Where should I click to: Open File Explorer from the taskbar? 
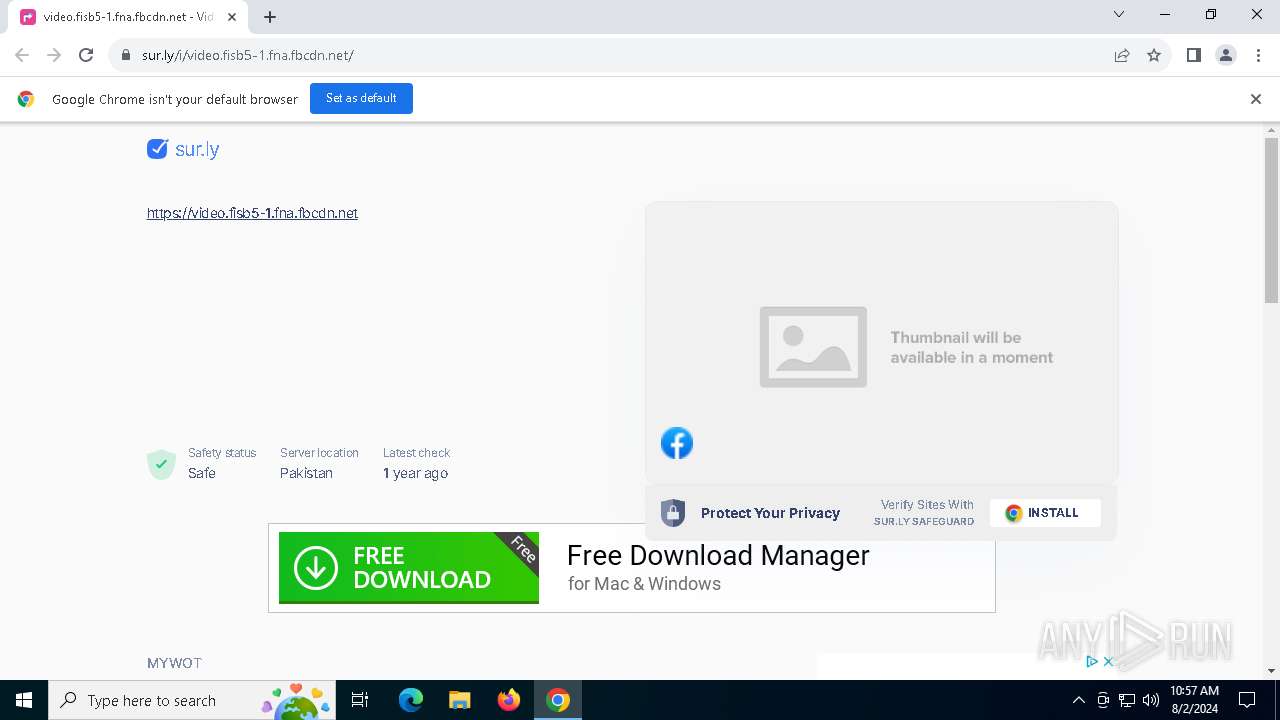[x=460, y=700]
